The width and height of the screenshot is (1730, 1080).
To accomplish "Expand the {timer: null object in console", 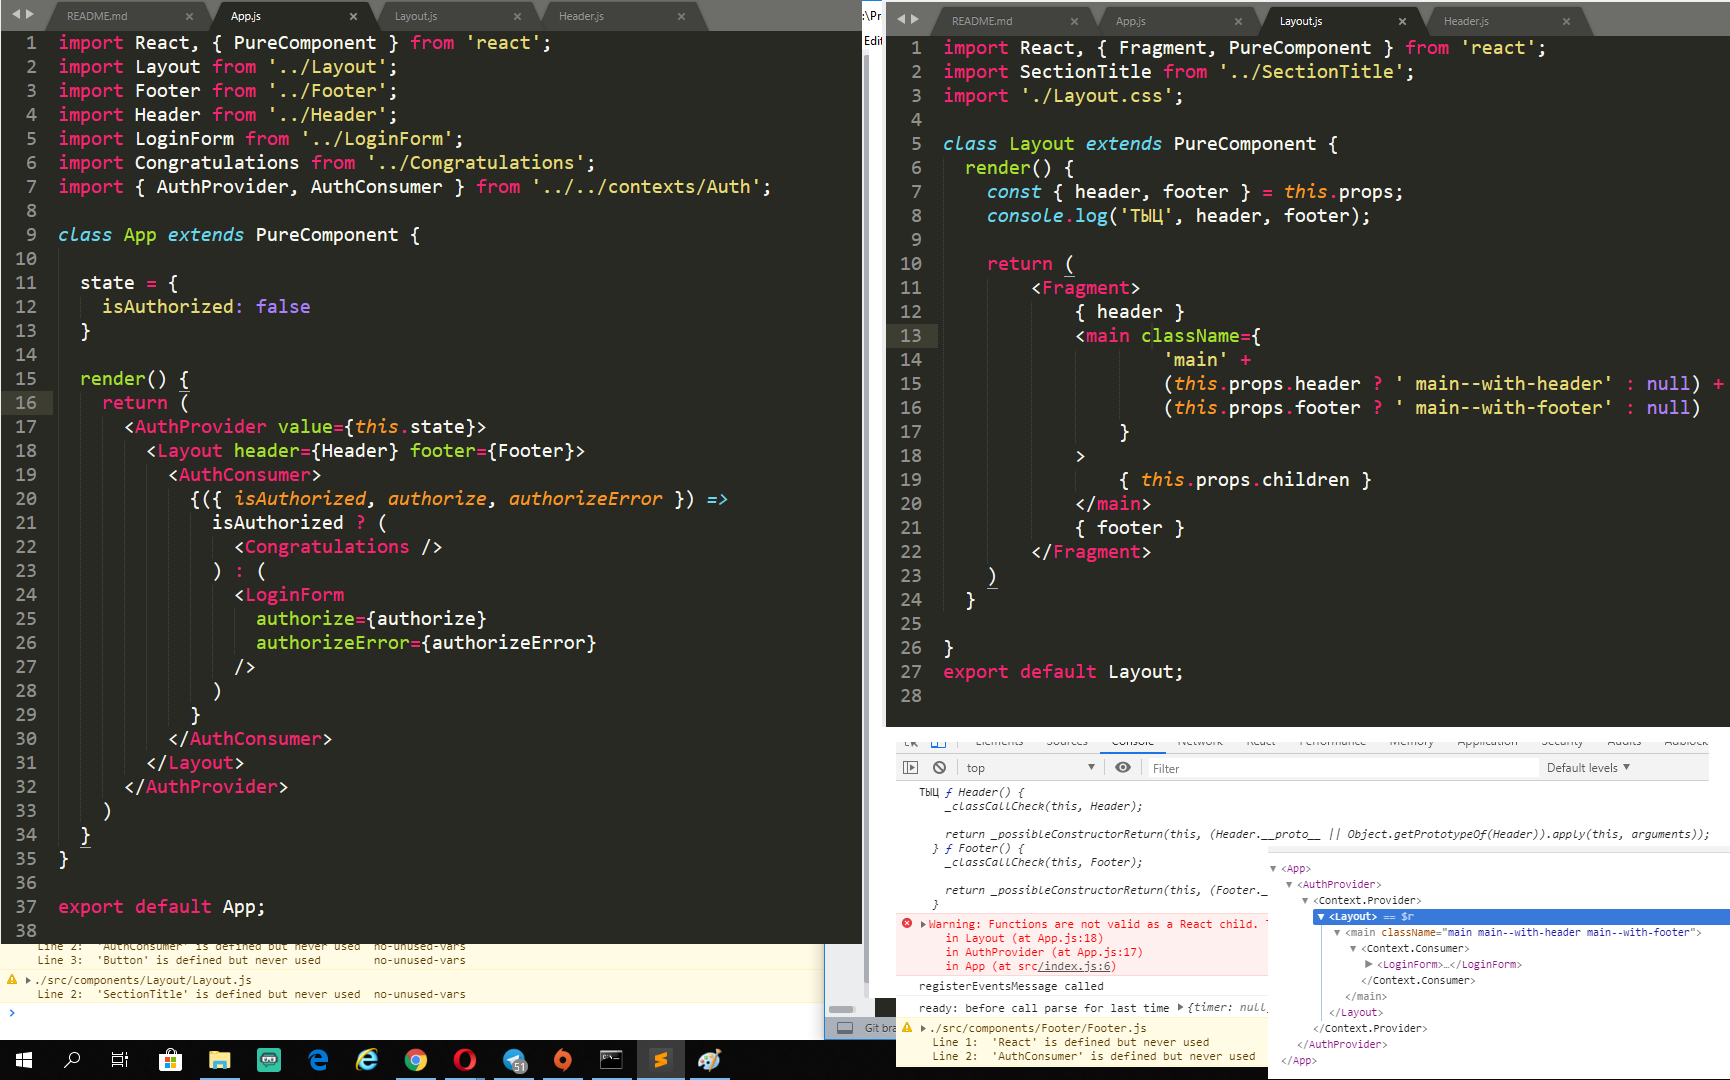I will (x=1181, y=1007).
